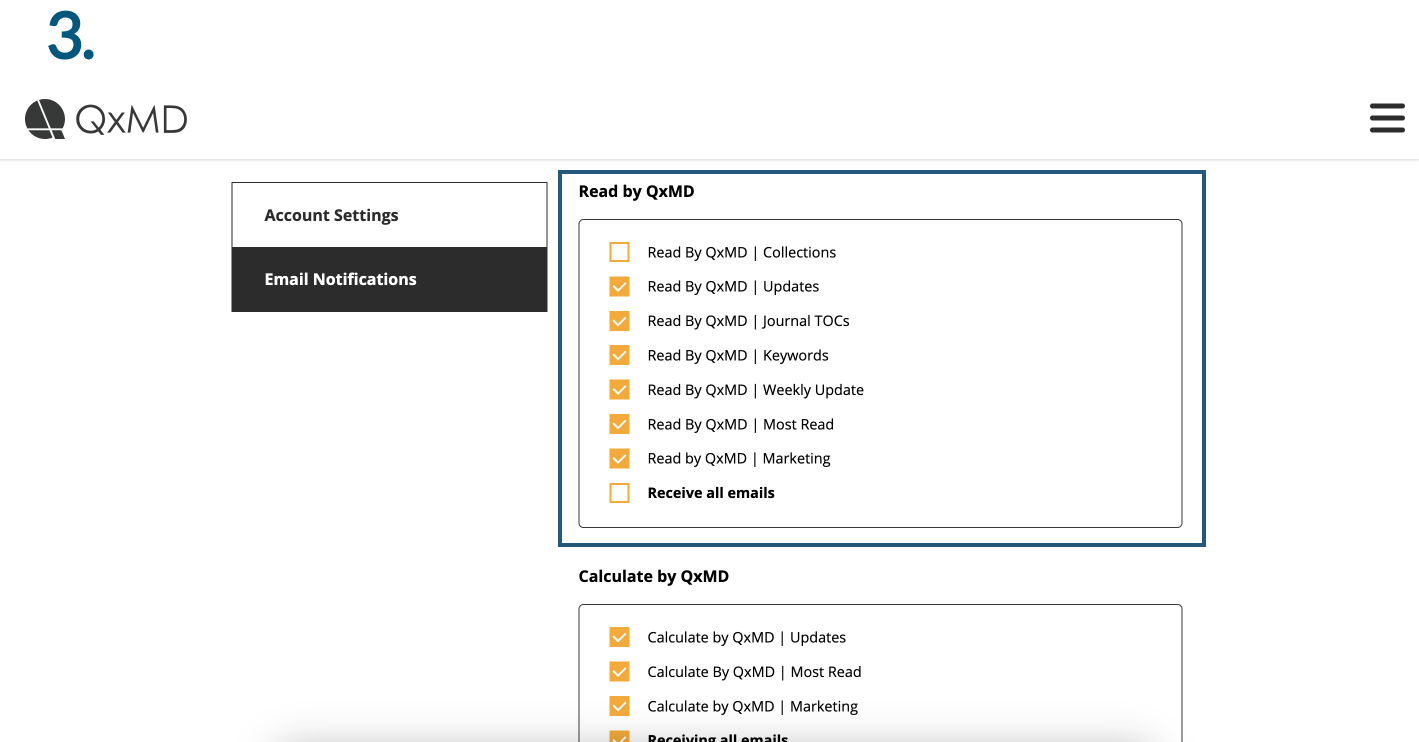Click the Calculate By QxMD | Most Read label

pyautogui.click(x=755, y=672)
